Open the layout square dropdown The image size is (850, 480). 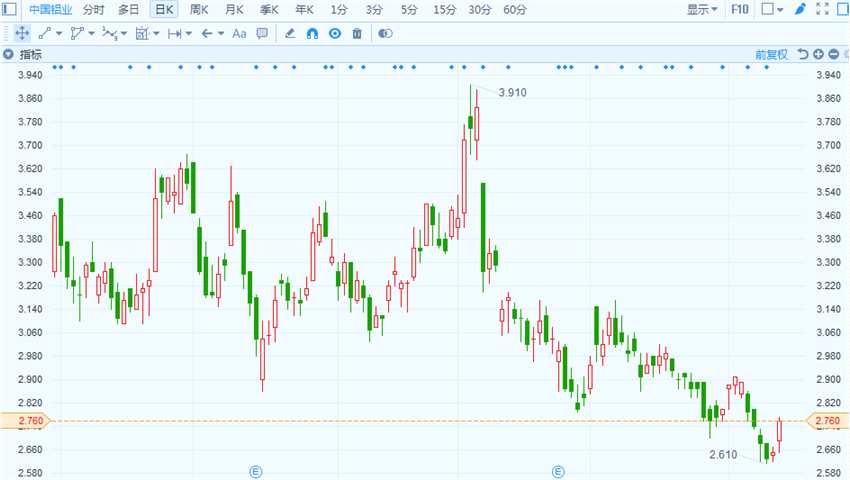(772, 9)
